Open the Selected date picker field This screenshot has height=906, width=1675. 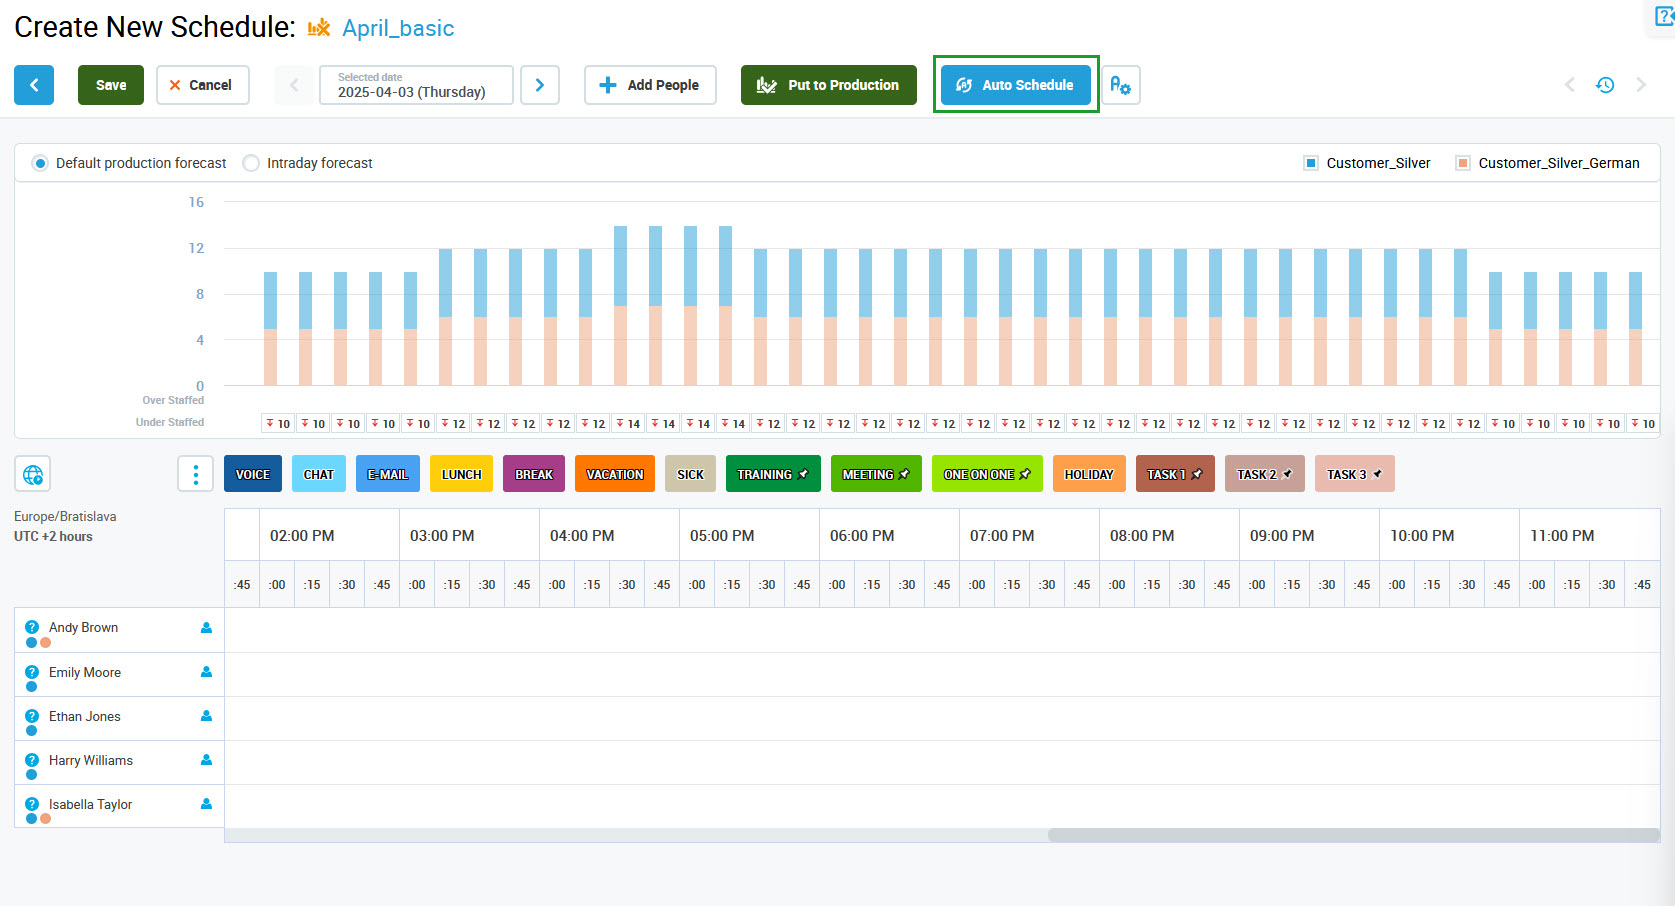click(416, 85)
